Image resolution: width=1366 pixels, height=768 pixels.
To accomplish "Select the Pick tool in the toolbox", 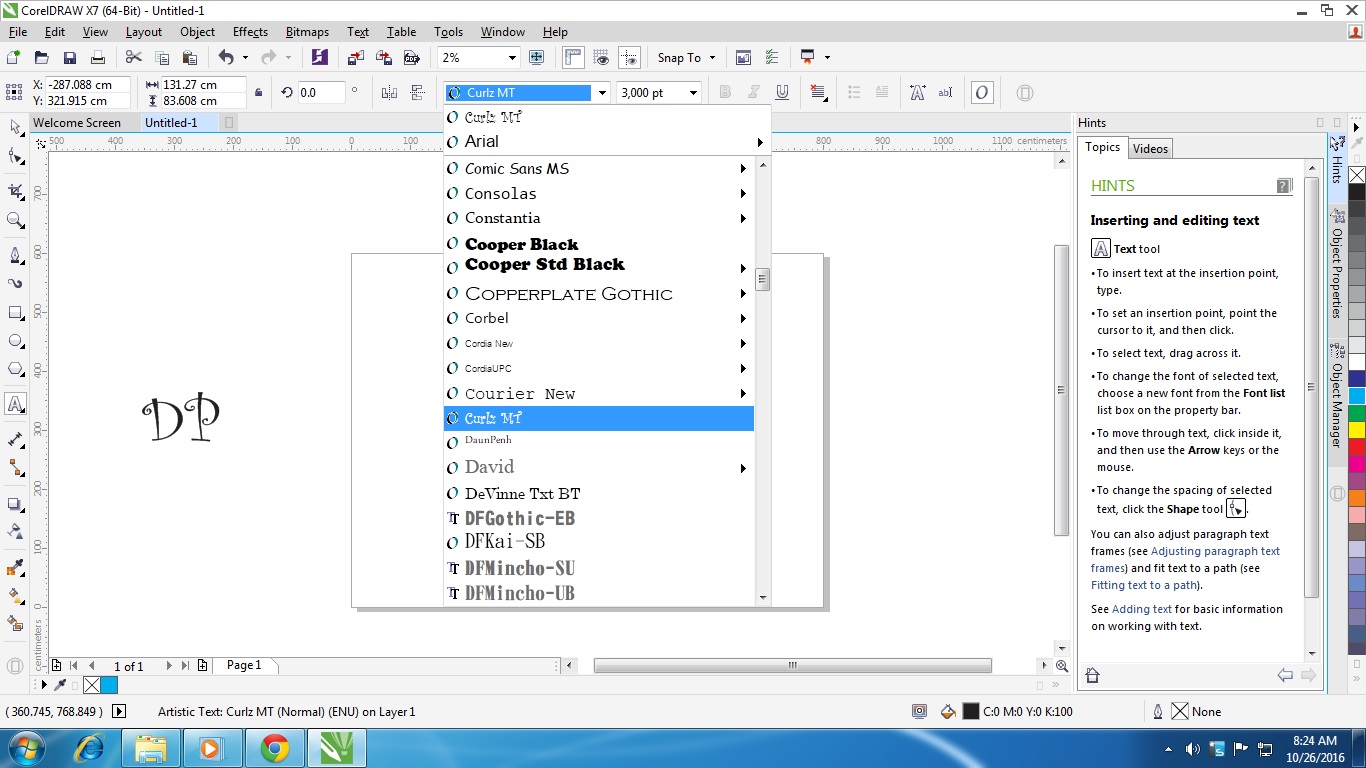I will [15, 127].
